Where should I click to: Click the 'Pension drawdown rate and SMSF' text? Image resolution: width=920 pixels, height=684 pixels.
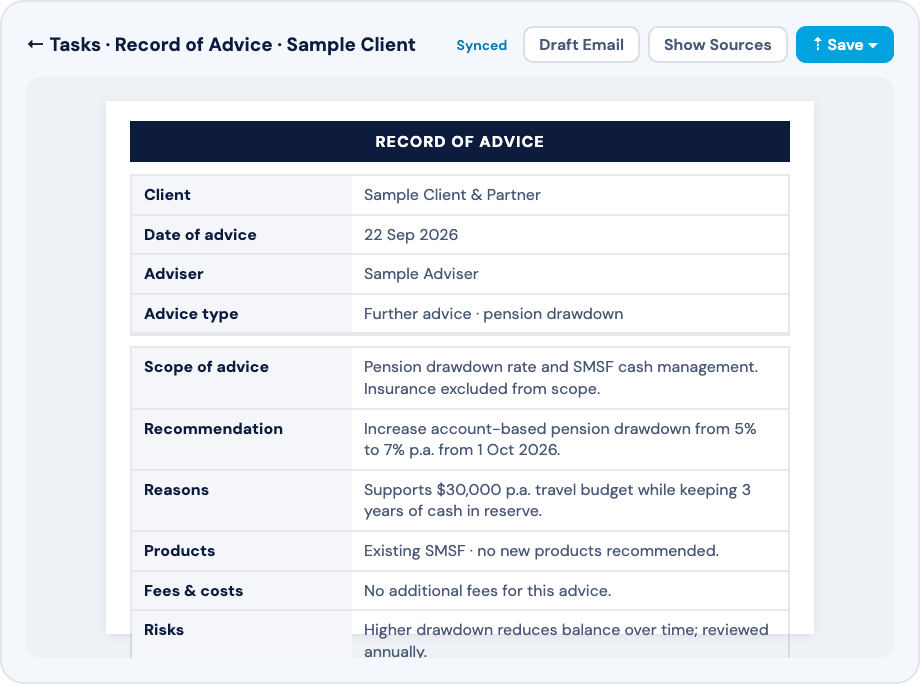click(489, 367)
